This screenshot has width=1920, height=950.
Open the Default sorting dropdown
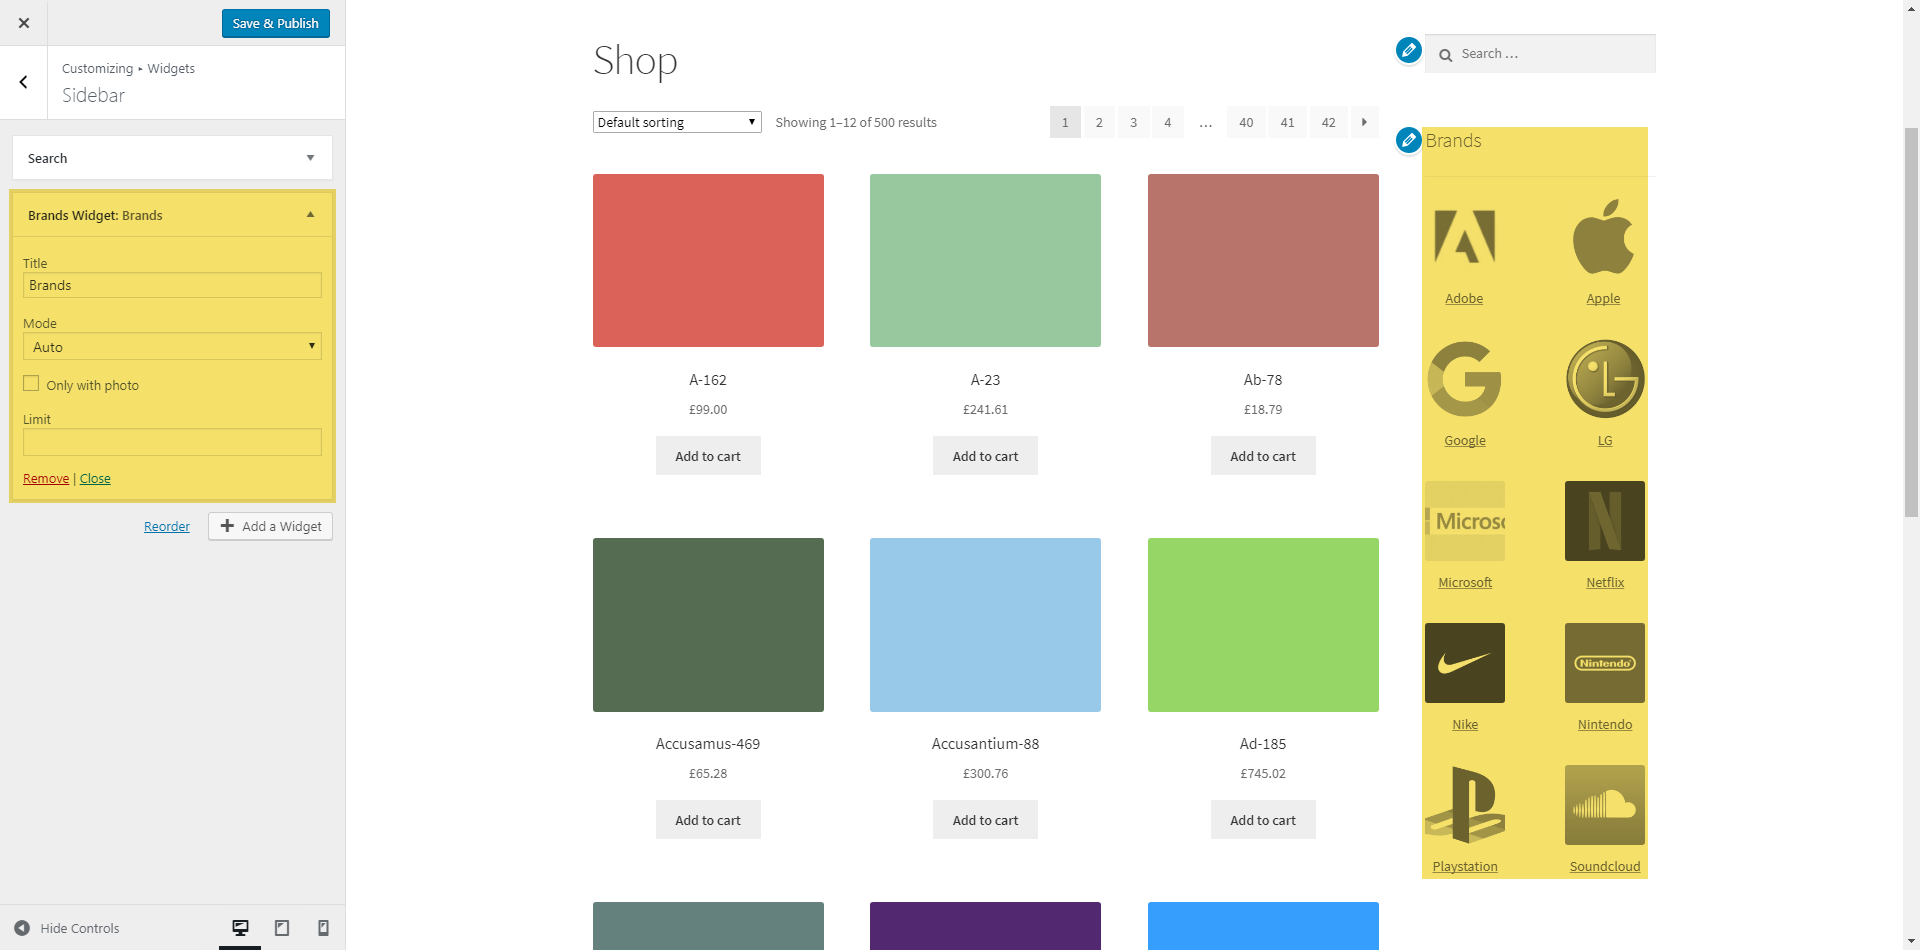pos(677,122)
